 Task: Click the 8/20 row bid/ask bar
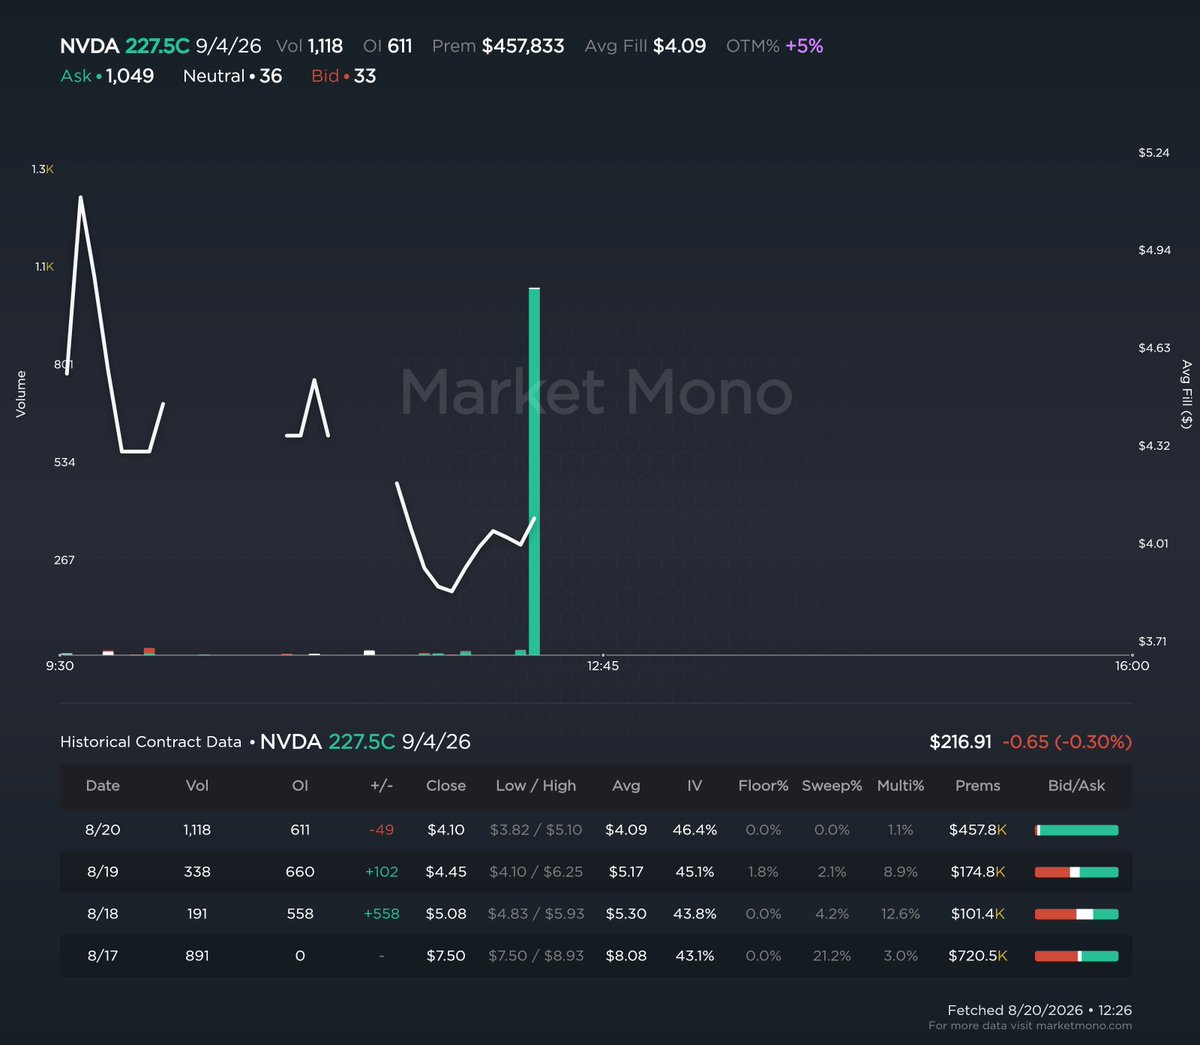tap(1077, 830)
